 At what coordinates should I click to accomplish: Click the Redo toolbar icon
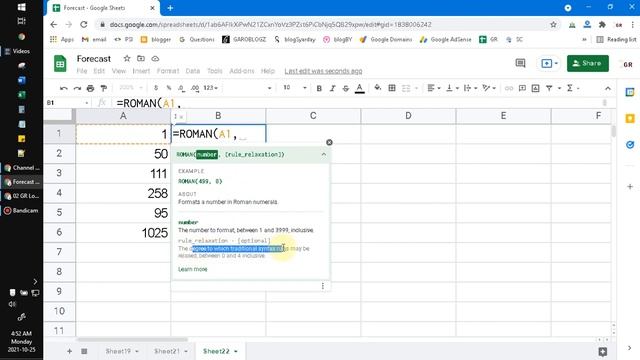tap(77, 88)
